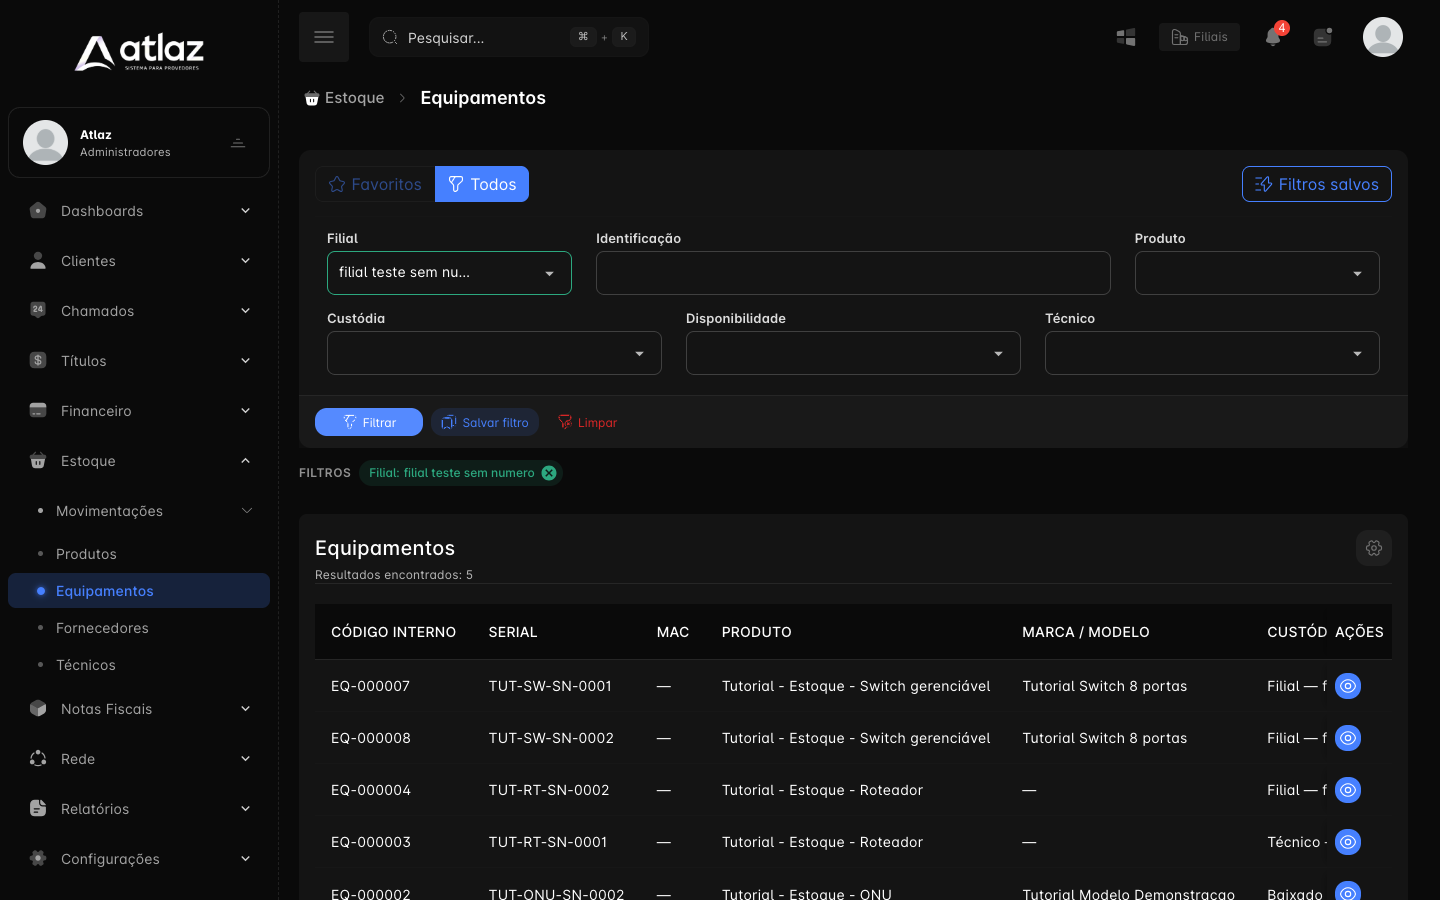Select the Todos tab
1440x900 pixels.
point(482,184)
